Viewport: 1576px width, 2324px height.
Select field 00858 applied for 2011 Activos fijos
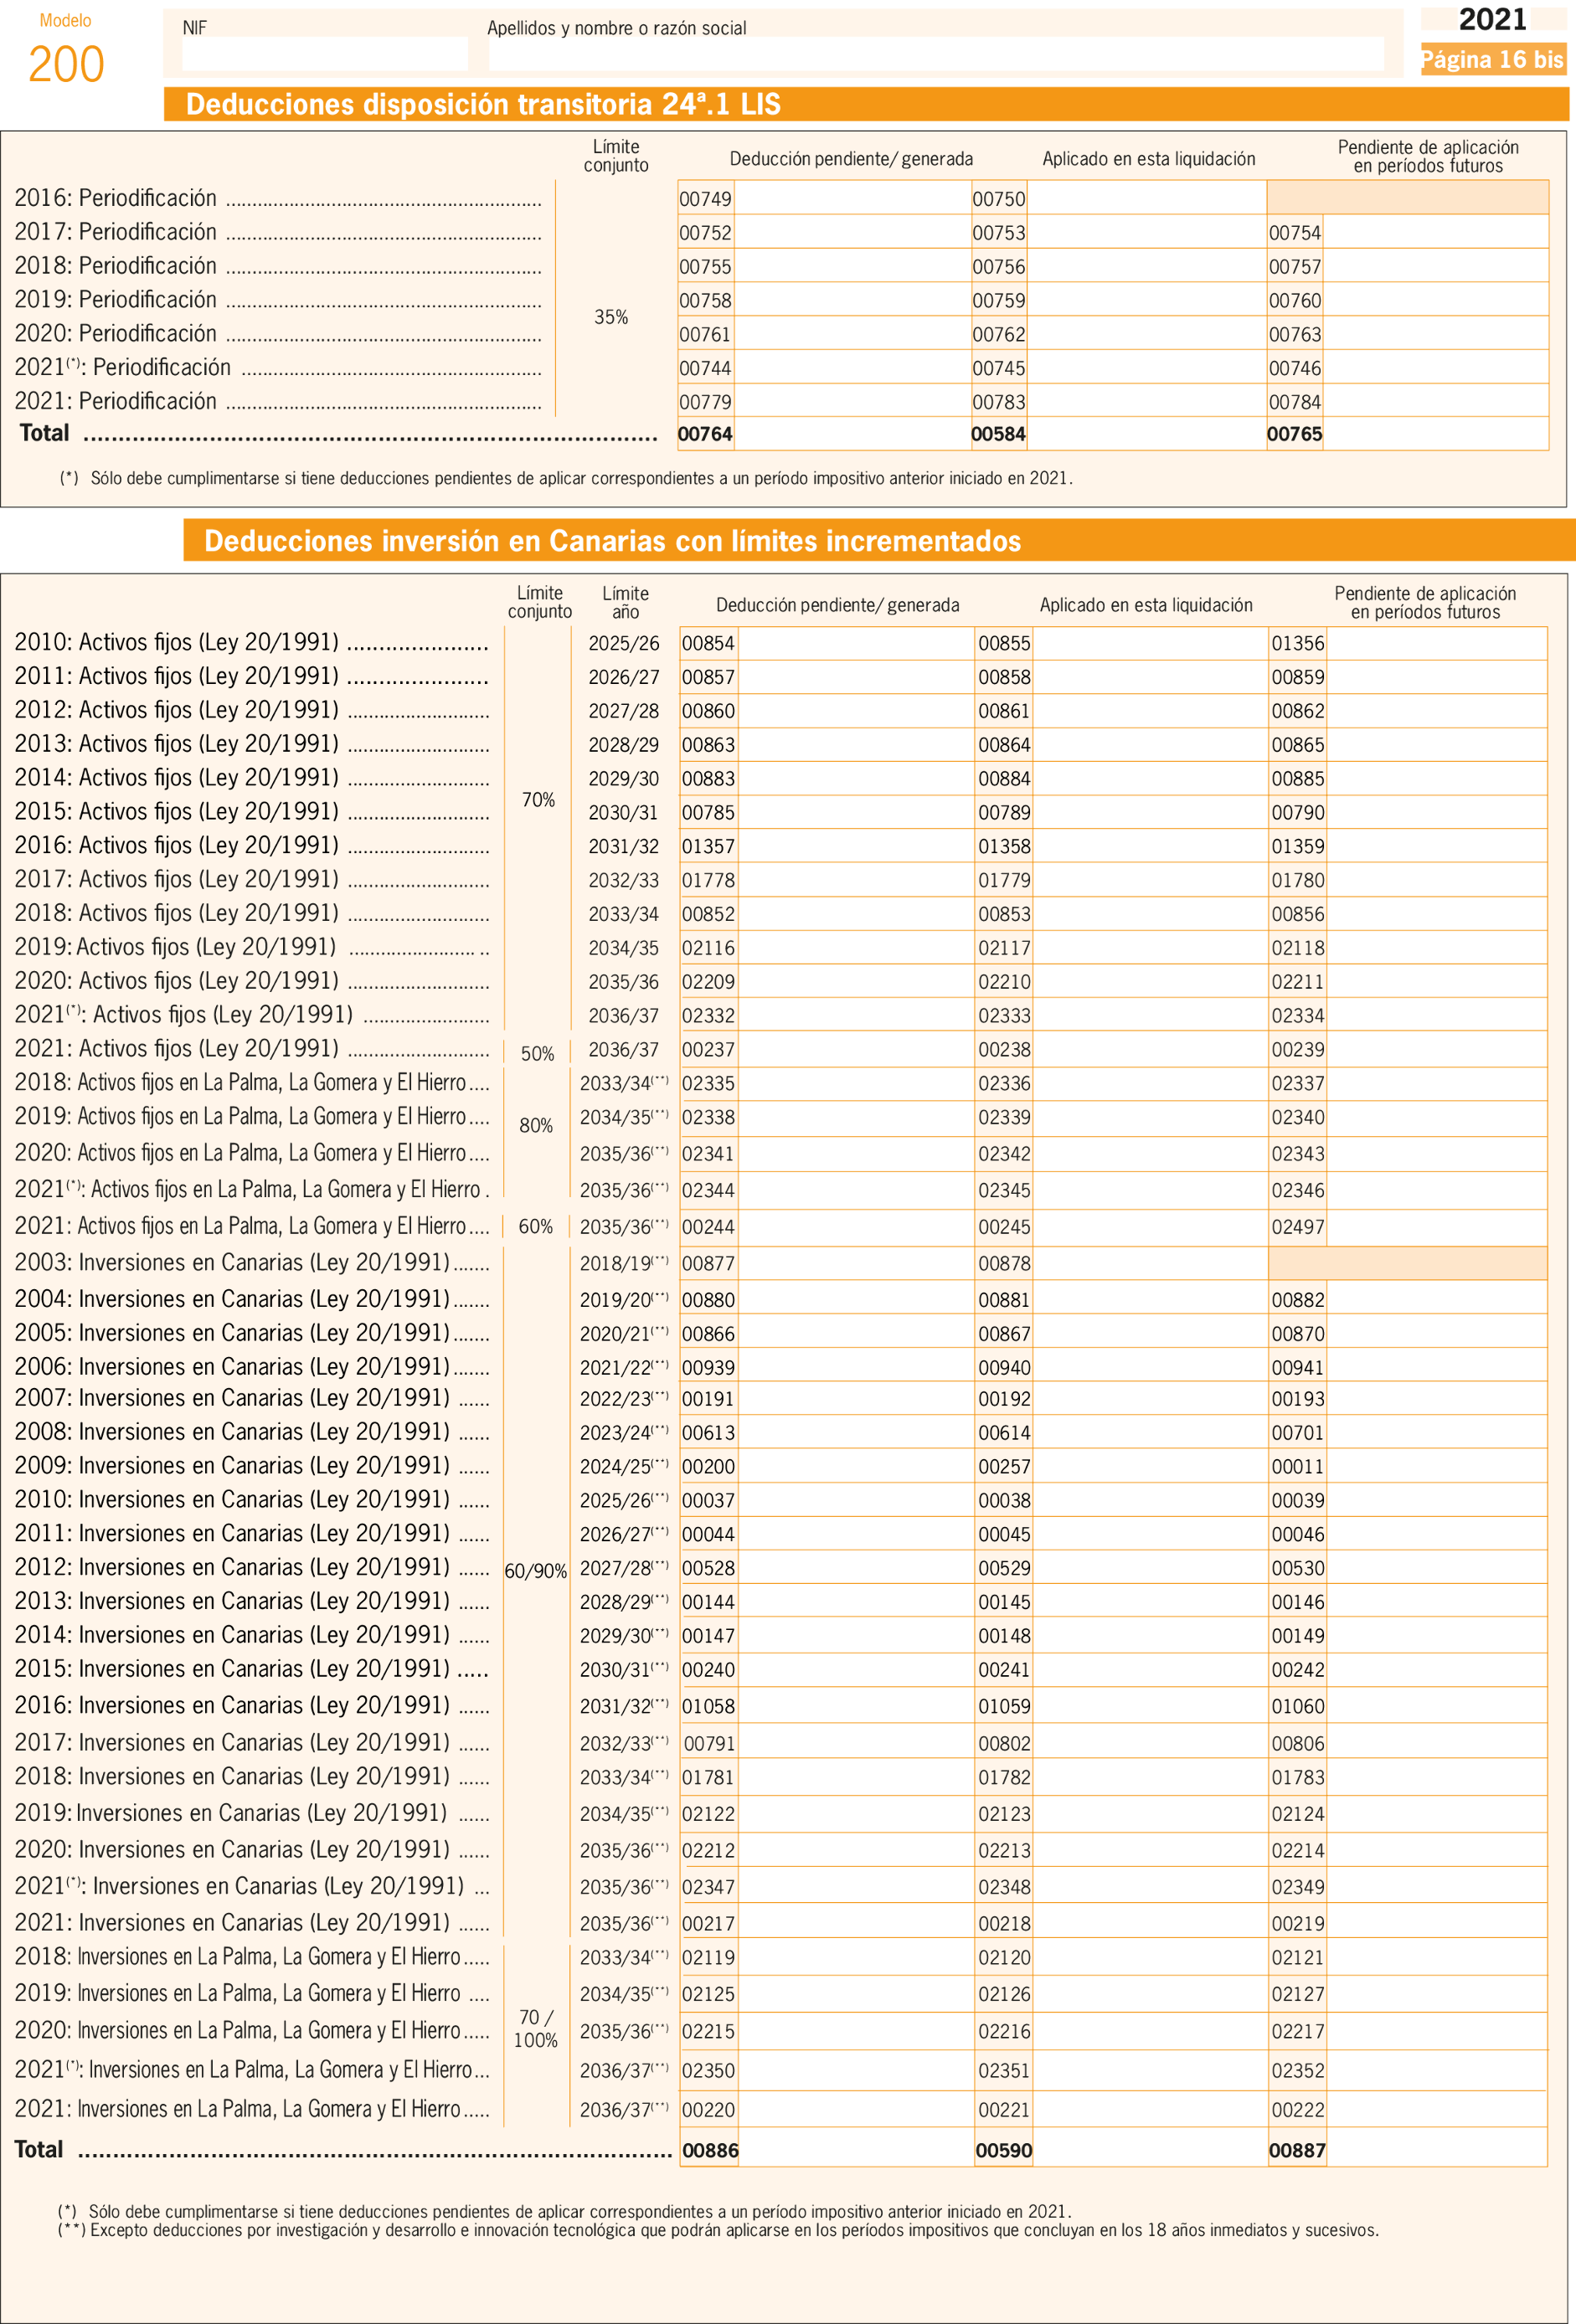[1149, 677]
